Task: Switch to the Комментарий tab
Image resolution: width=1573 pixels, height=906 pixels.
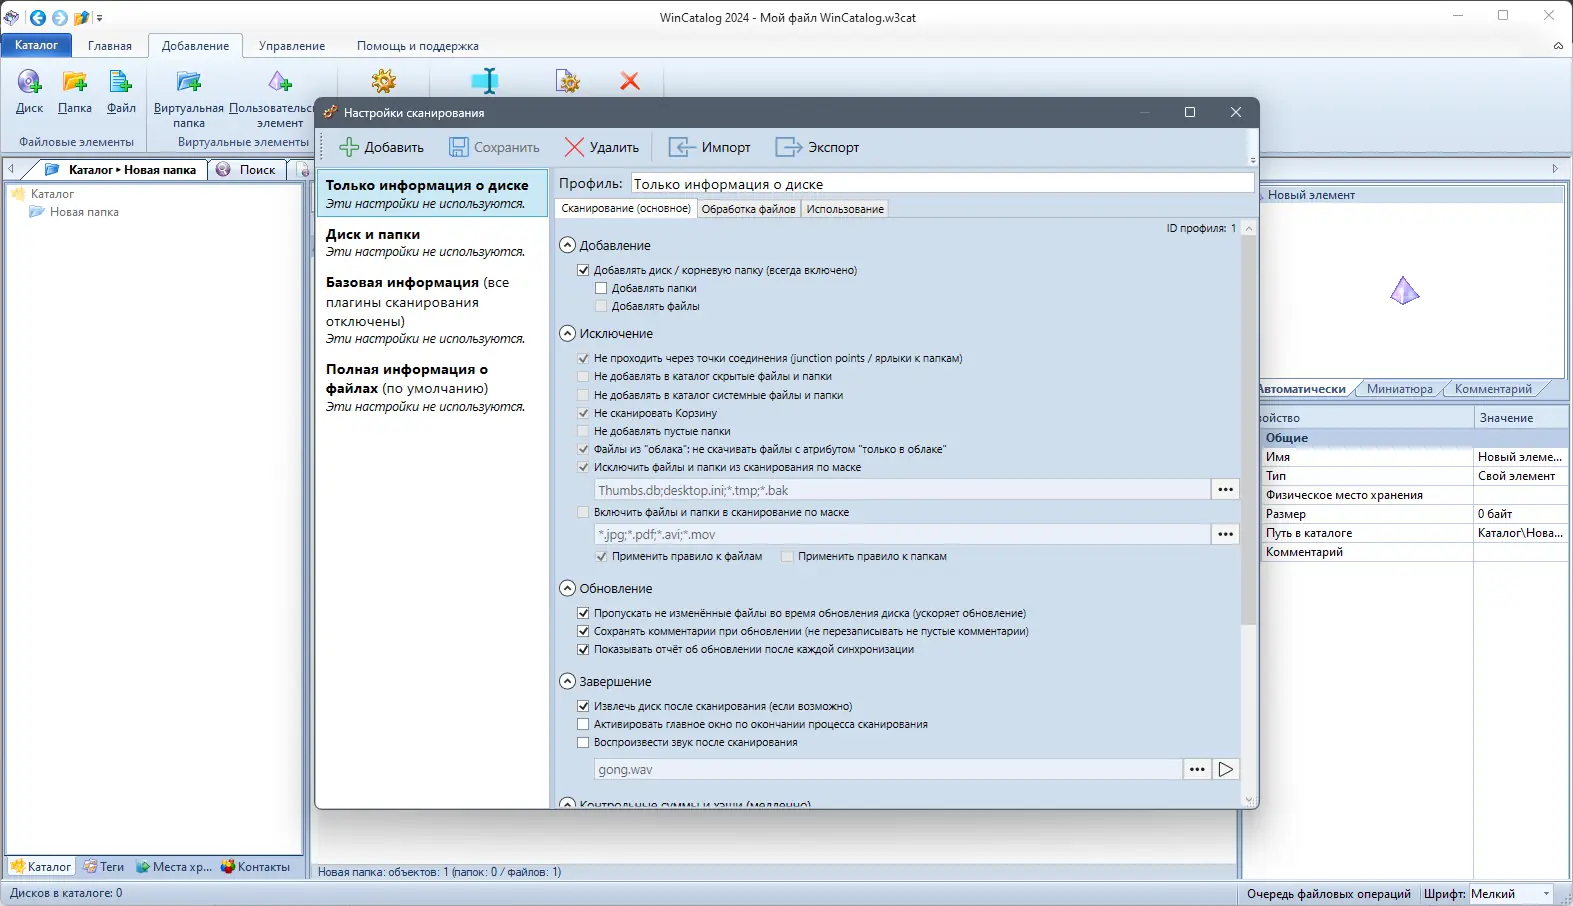Action: point(1493,389)
